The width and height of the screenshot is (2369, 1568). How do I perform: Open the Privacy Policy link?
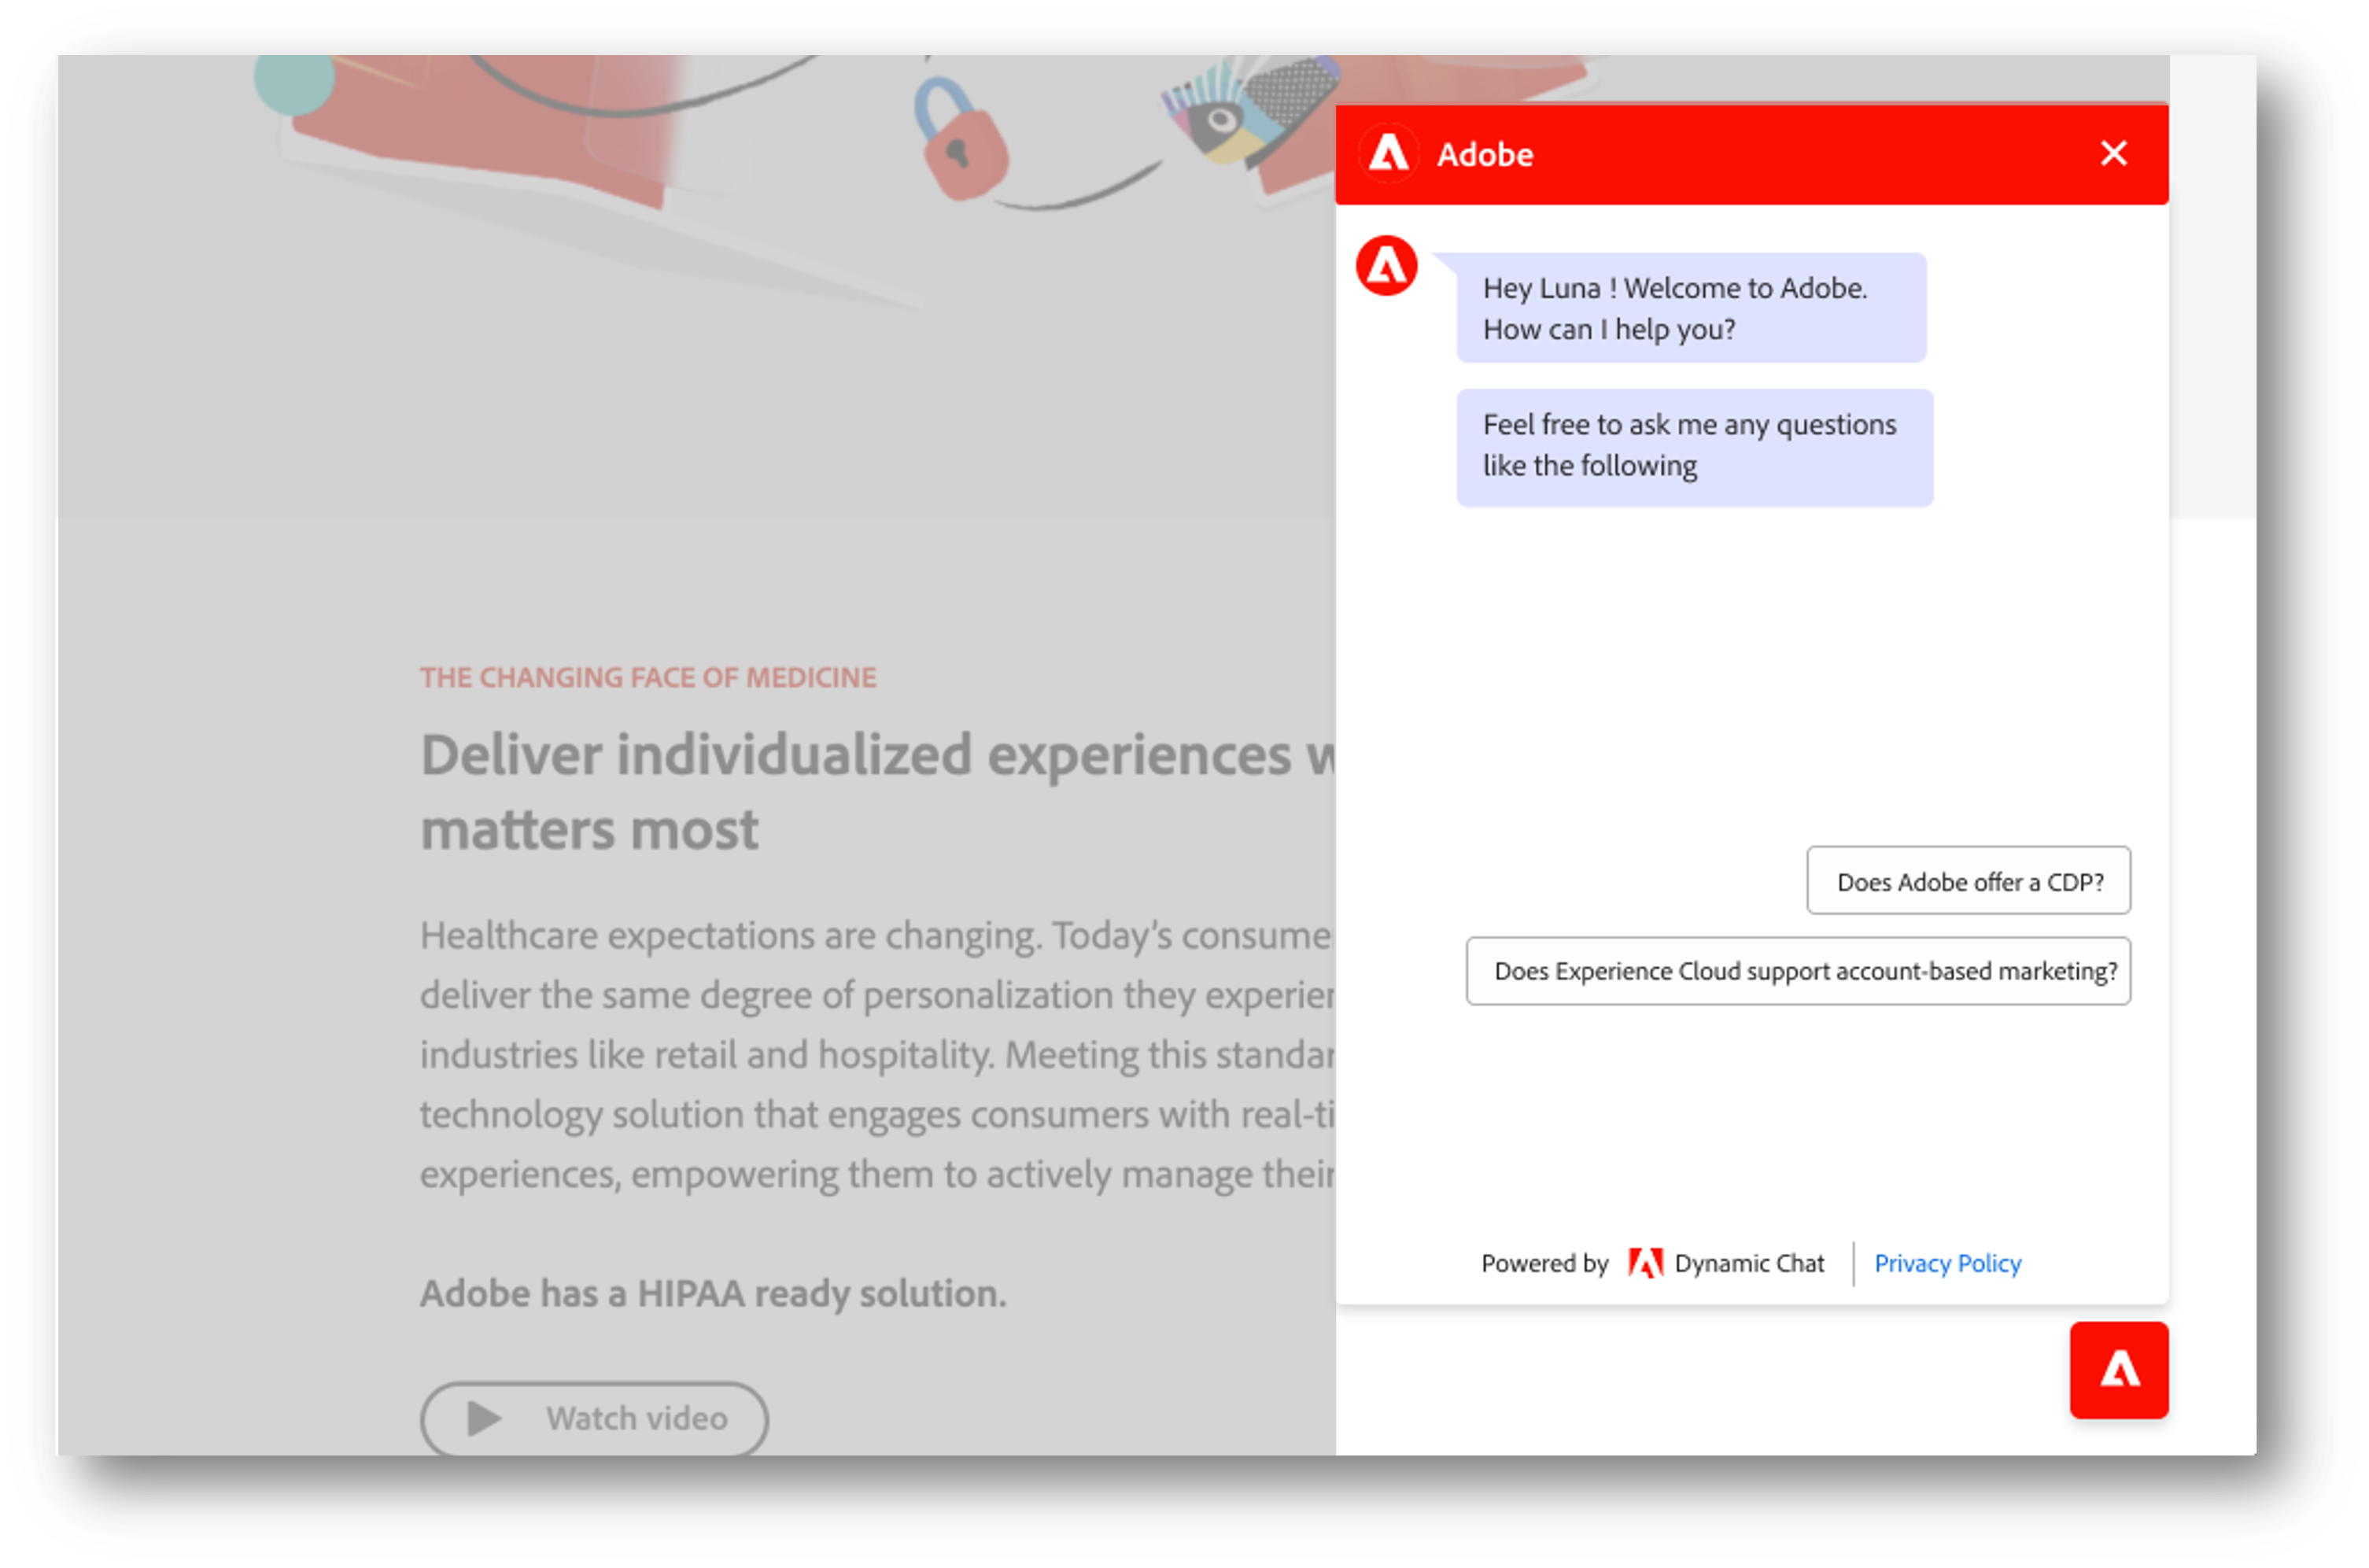tap(1947, 1263)
